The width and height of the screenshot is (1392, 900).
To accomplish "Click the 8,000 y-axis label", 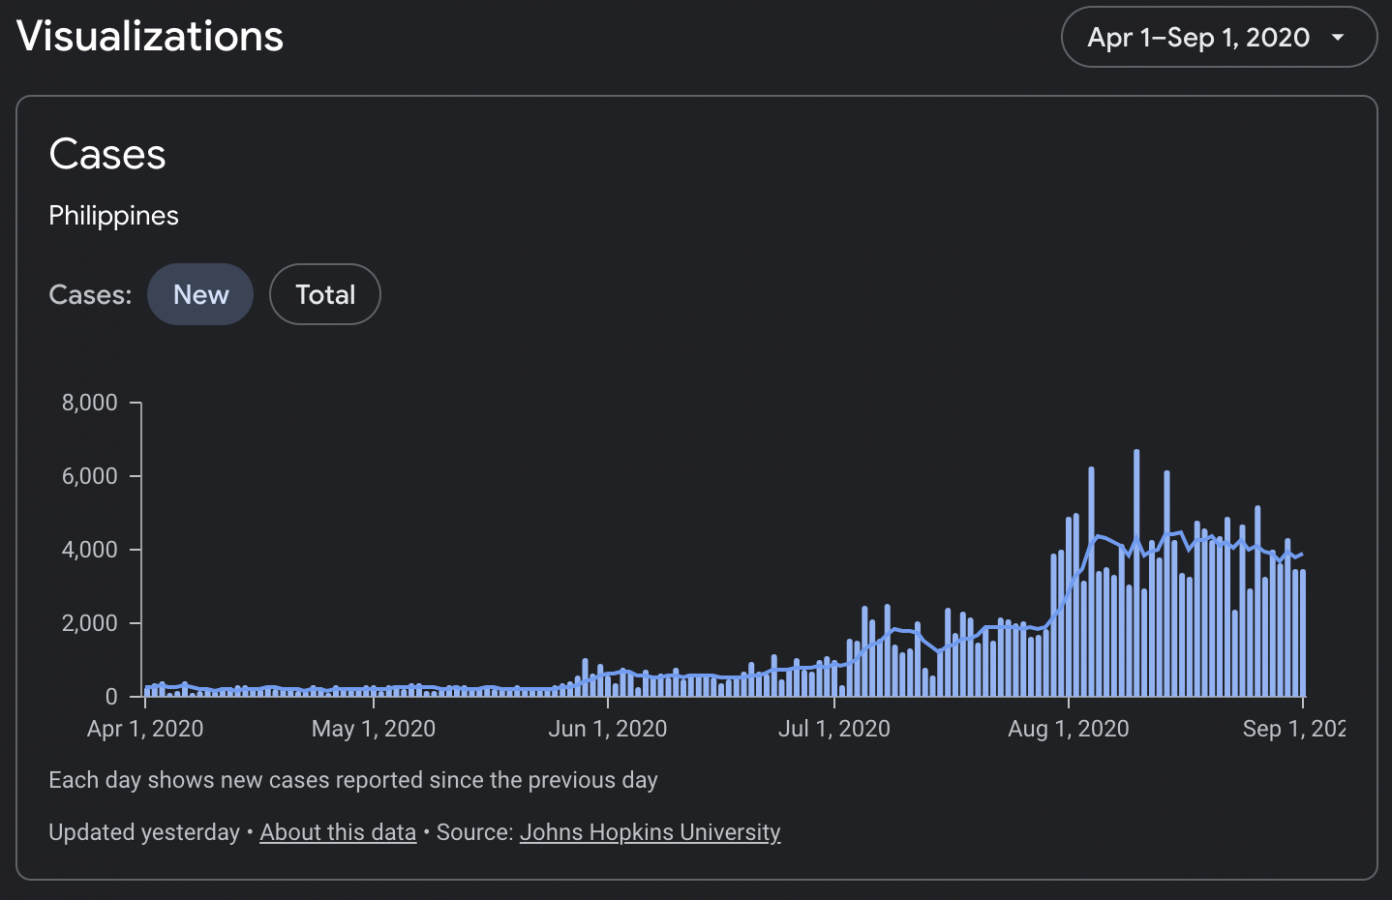I will click(90, 403).
